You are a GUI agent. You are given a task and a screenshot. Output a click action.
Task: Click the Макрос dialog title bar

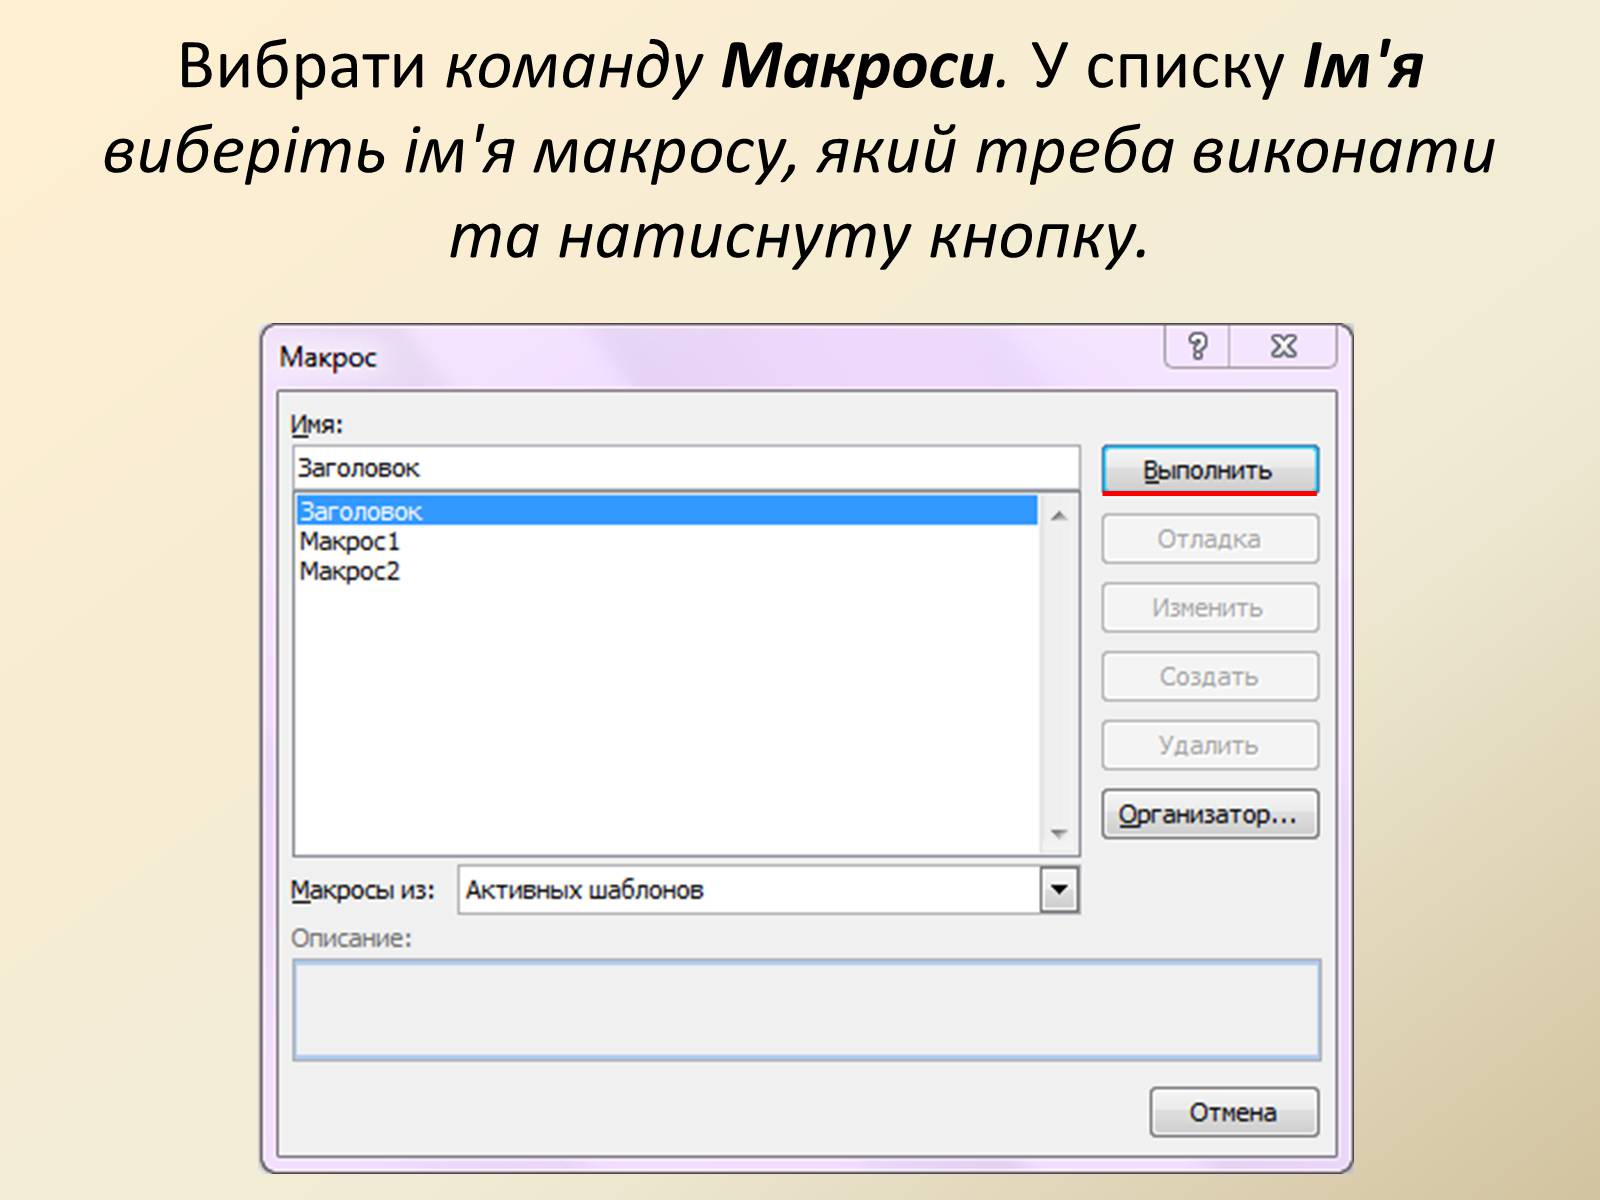(x=700, y=357)
